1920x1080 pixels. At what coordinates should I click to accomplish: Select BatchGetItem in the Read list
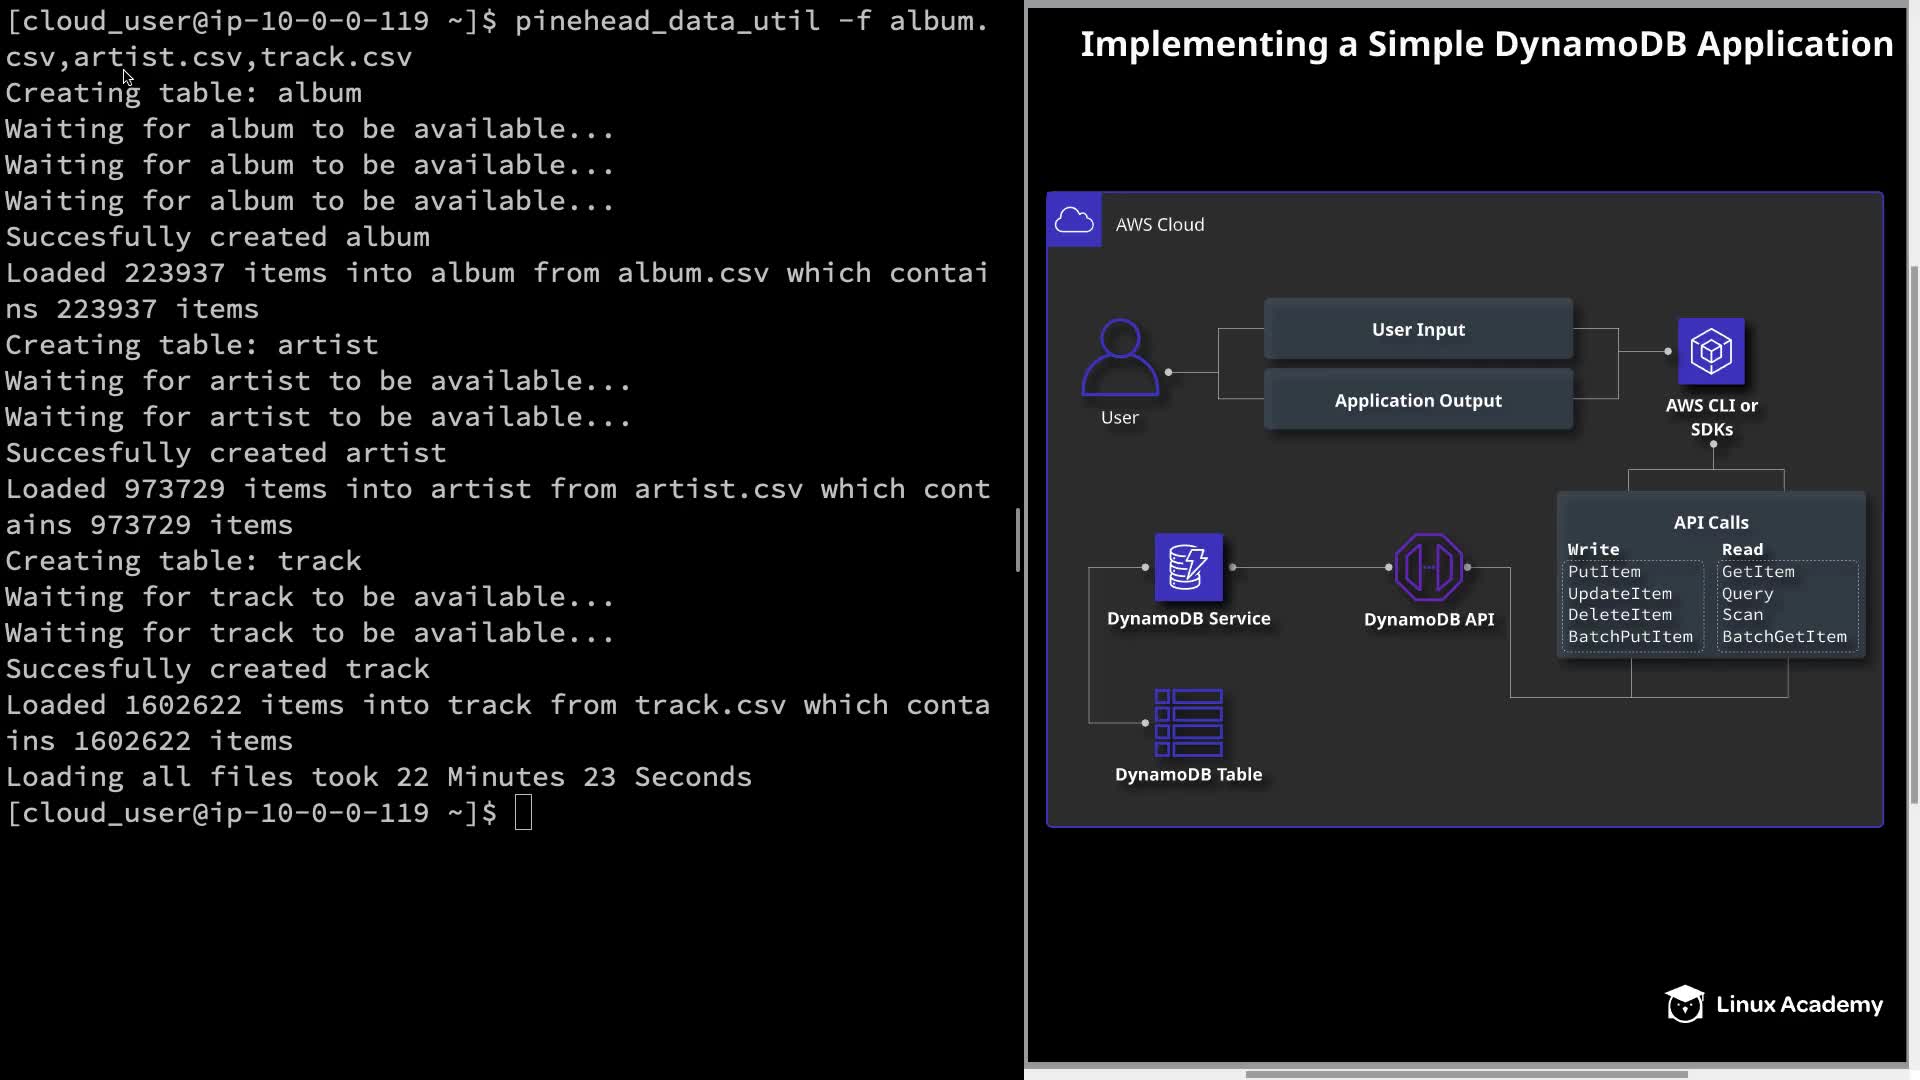1784,637
